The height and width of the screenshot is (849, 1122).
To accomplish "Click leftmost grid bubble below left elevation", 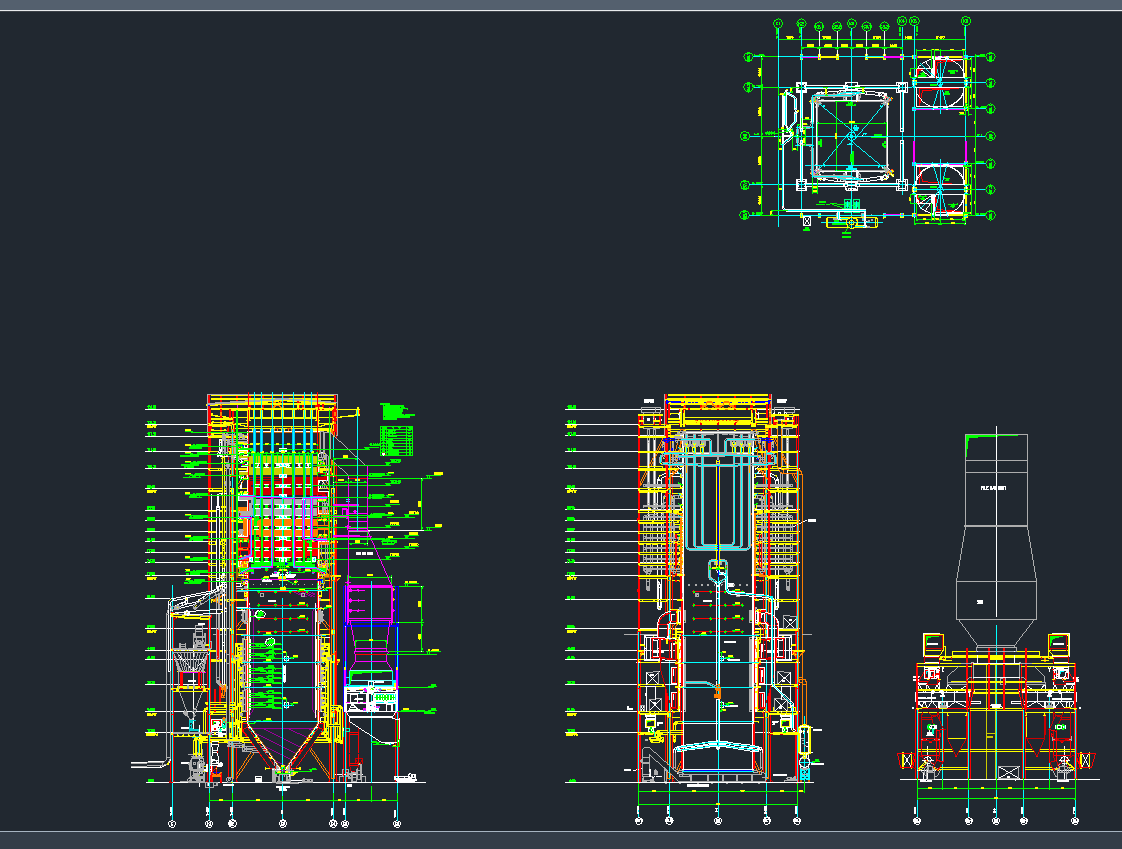I will [x=171, y=823].
